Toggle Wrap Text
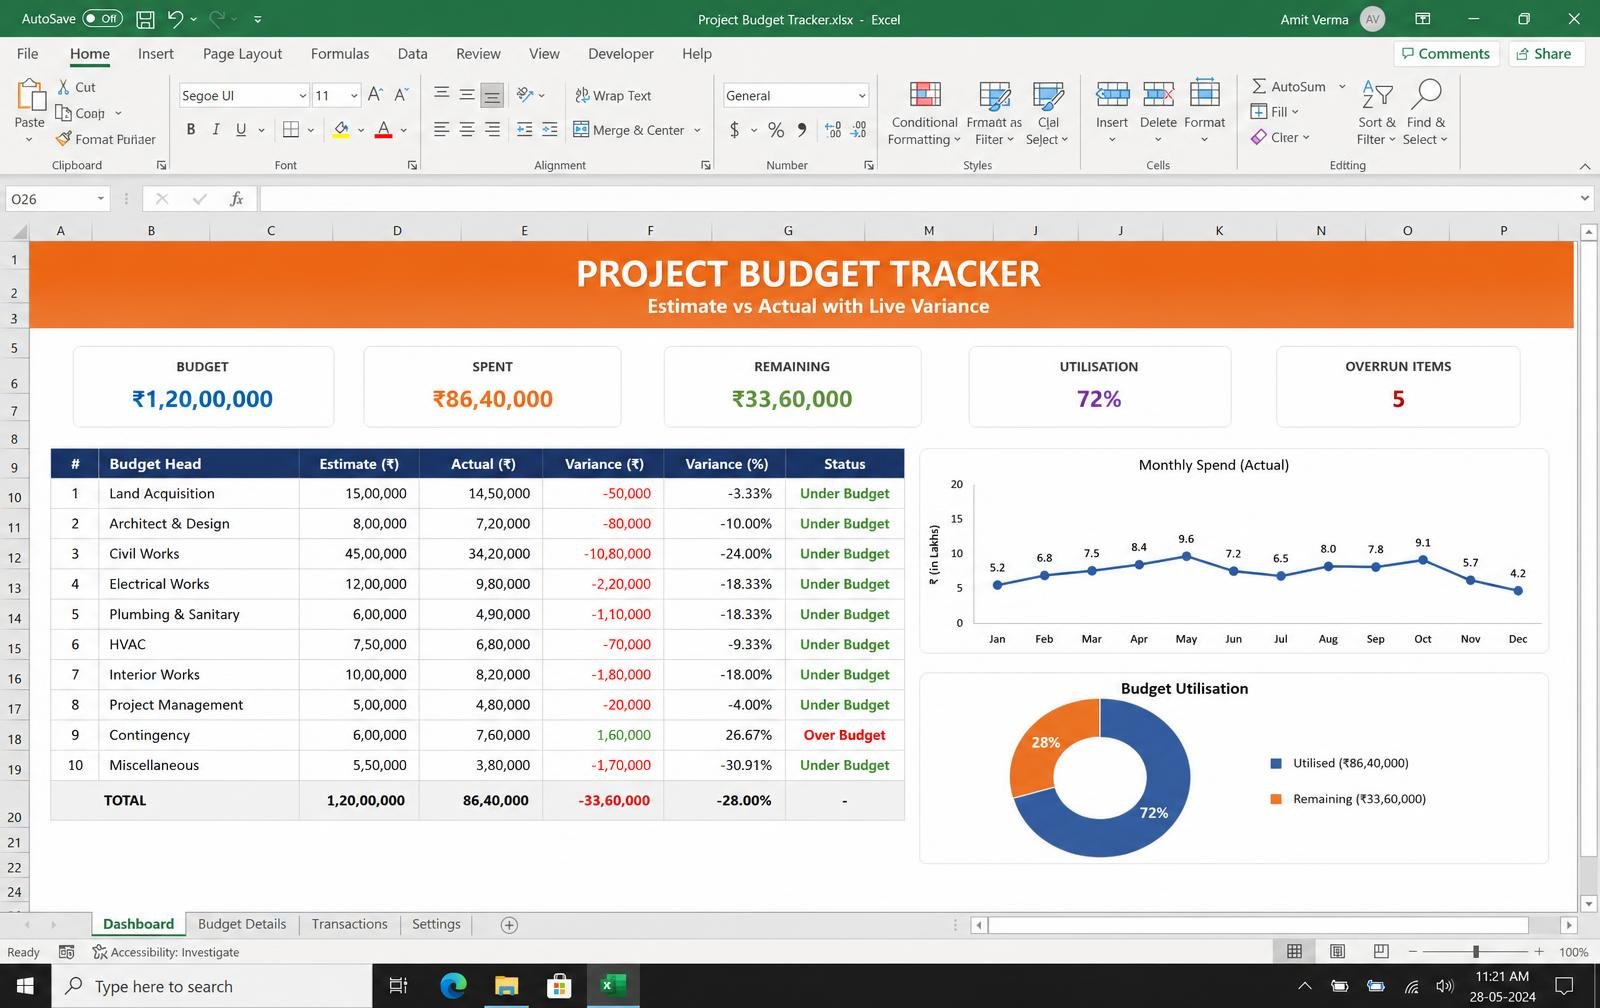Screen dimensions: 1600x1008 613,95
